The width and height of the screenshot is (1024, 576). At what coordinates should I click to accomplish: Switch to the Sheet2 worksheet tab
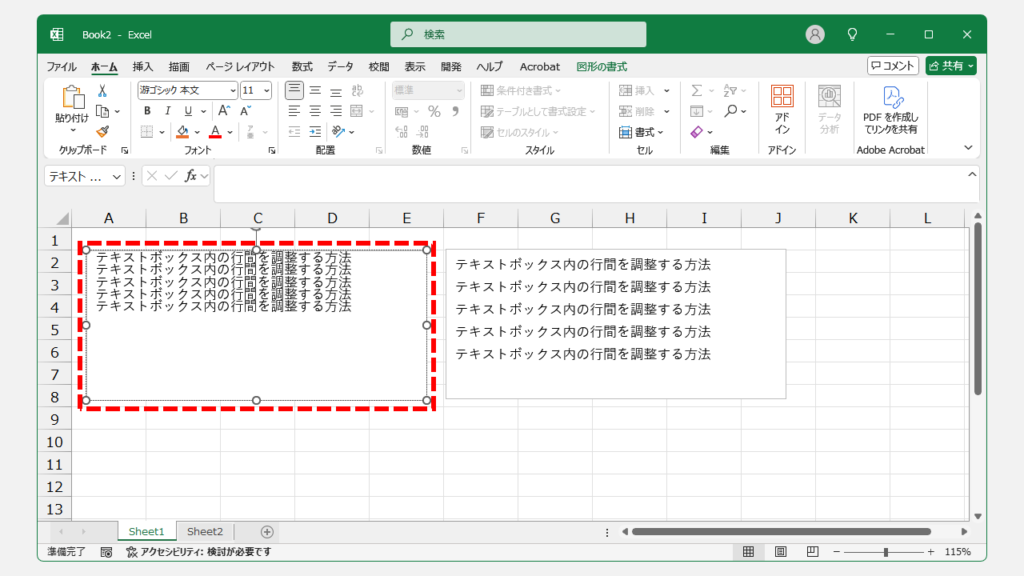[205, 532]
